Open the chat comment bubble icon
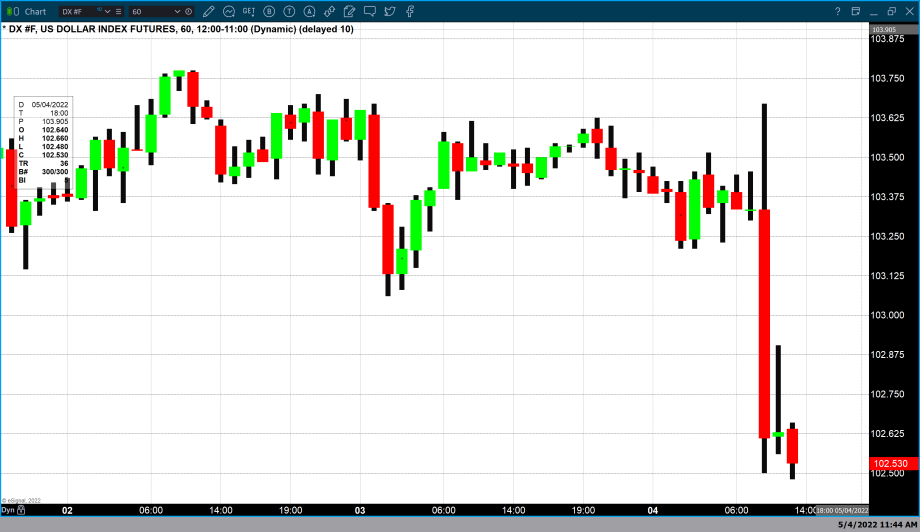The height and width of the screenshot is (532, 920). pyautogui.click(x=369, y=11)
